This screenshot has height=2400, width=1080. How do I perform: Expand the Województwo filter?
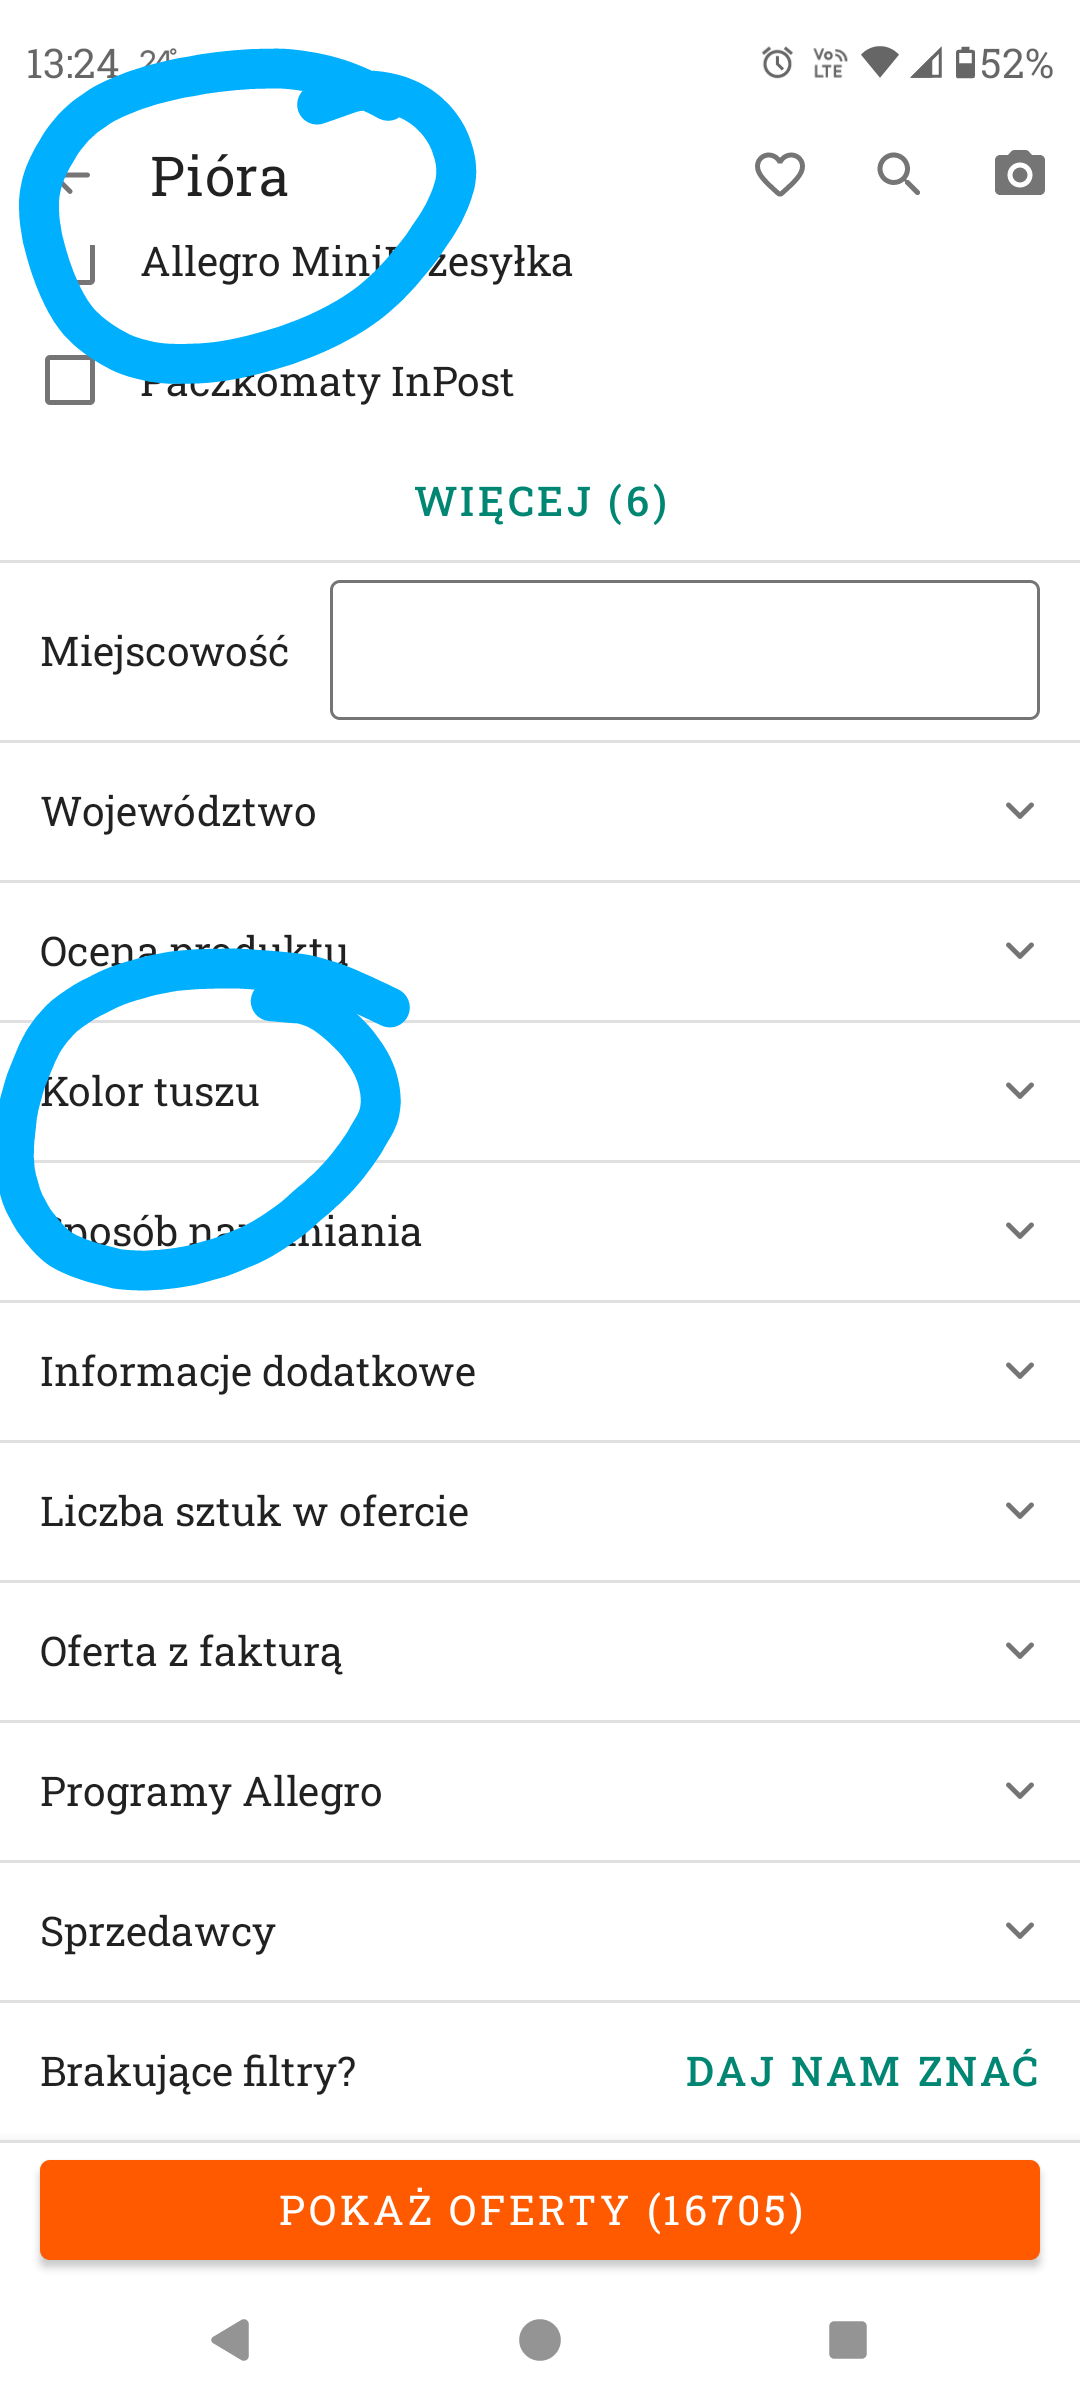[540, 811]
